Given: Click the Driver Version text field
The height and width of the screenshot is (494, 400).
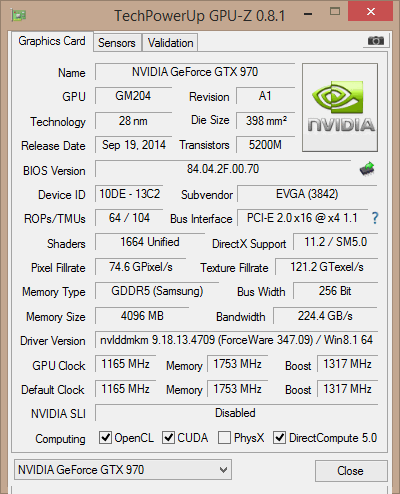Looking at the screenshot, I should (x=236, y=340).
